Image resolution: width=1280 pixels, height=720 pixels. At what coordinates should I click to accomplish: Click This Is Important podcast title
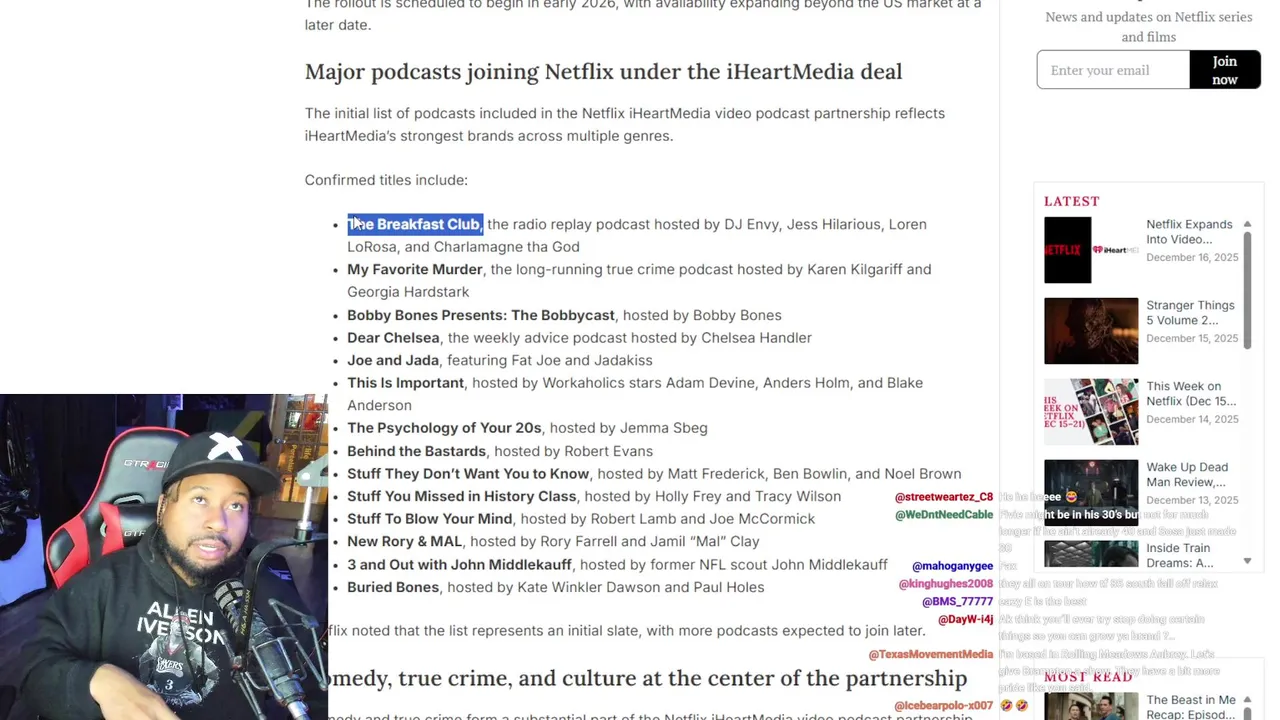(x=405, y=383)
